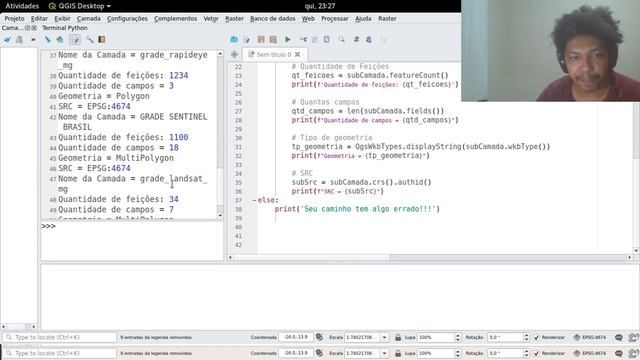The width and height of the screenshot is (640, 360).
Task: Toggle Renderizar checkbox in upper status bar
Action: [536, 338]
